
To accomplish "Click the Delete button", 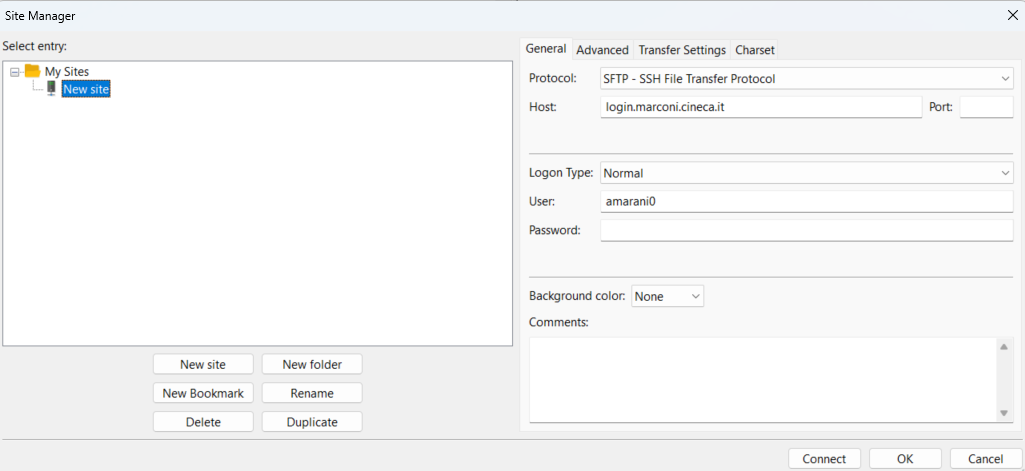I will pos(203,422).
